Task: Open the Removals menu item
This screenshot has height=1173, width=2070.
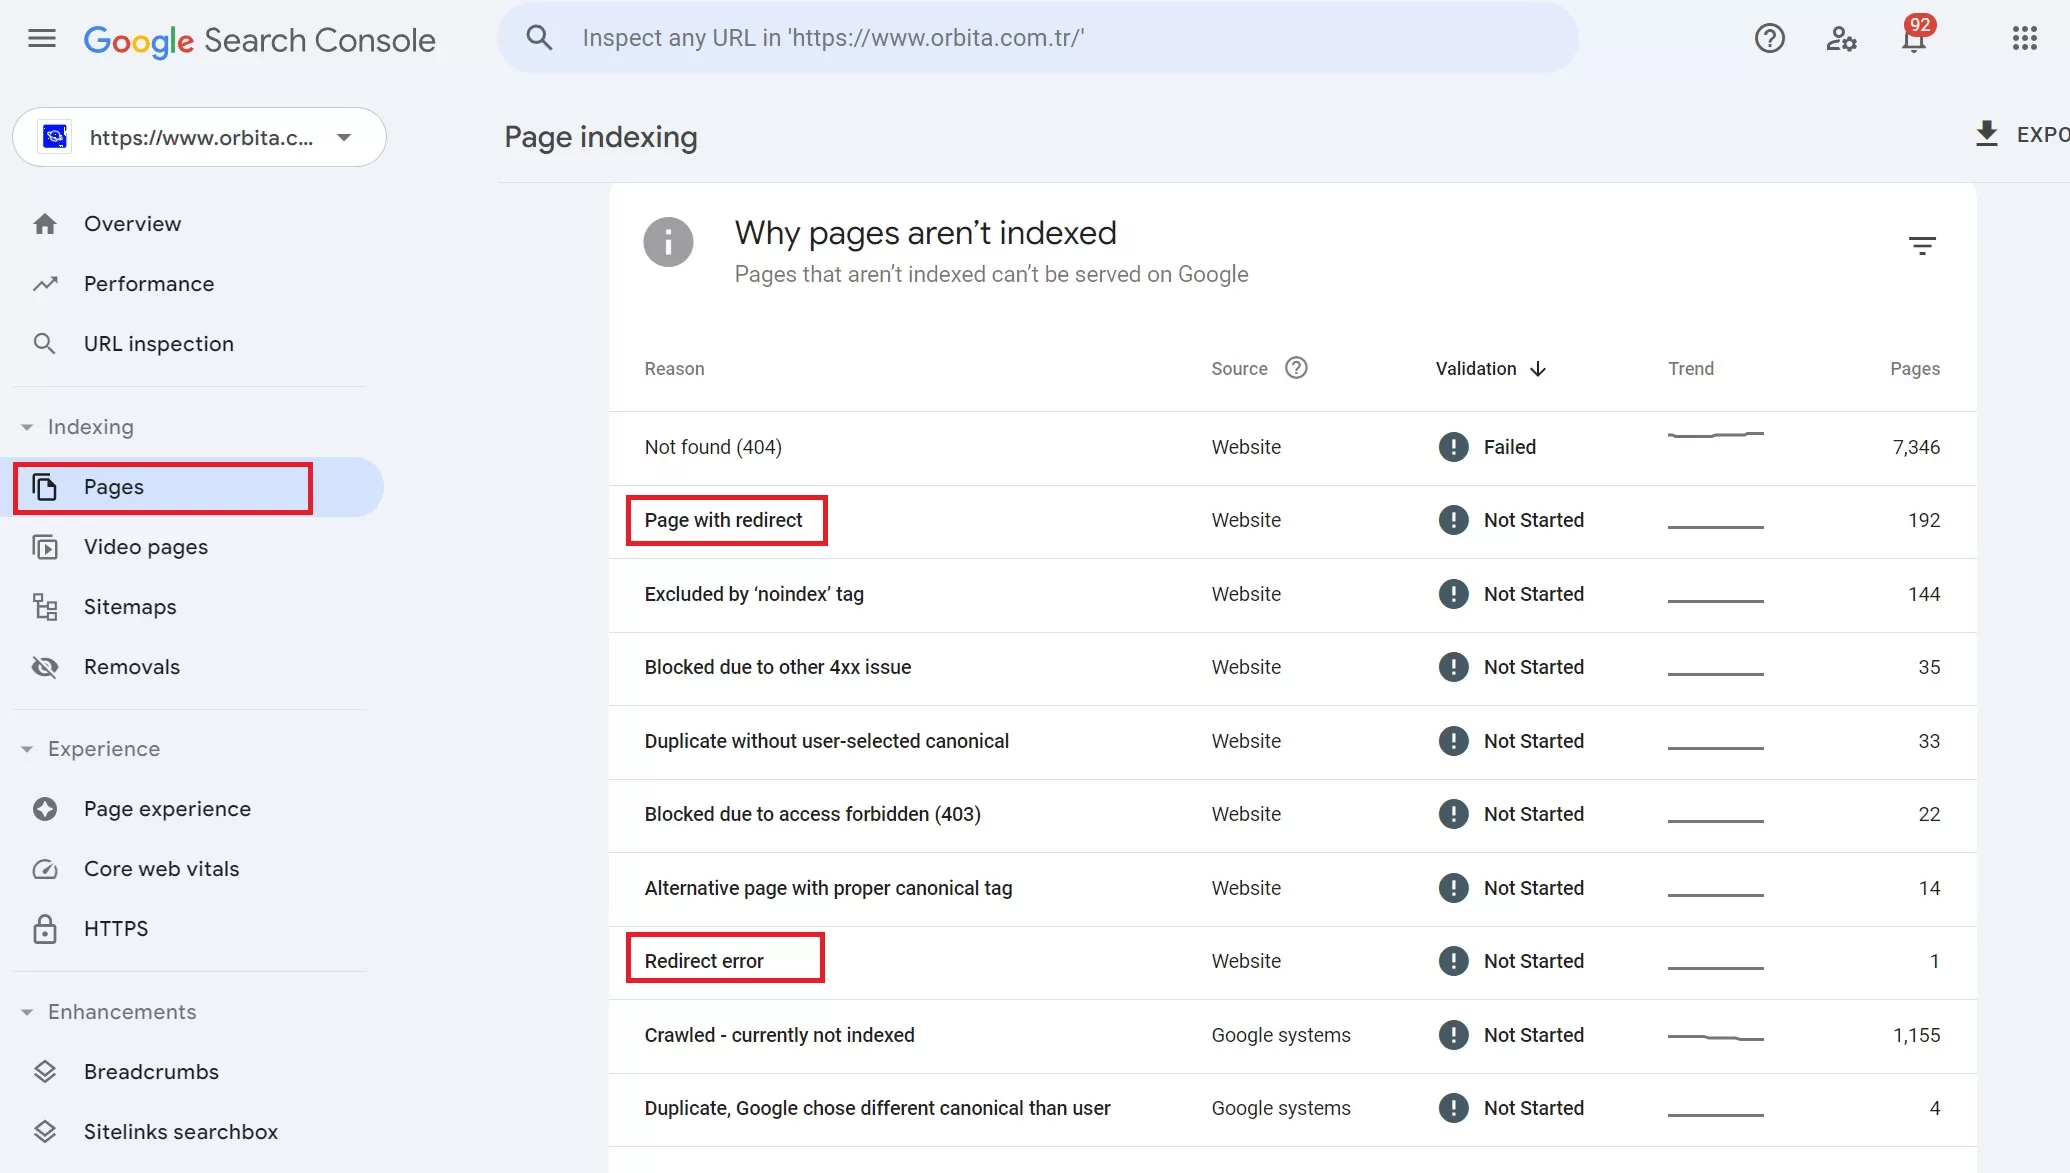Action: [192, 667]
